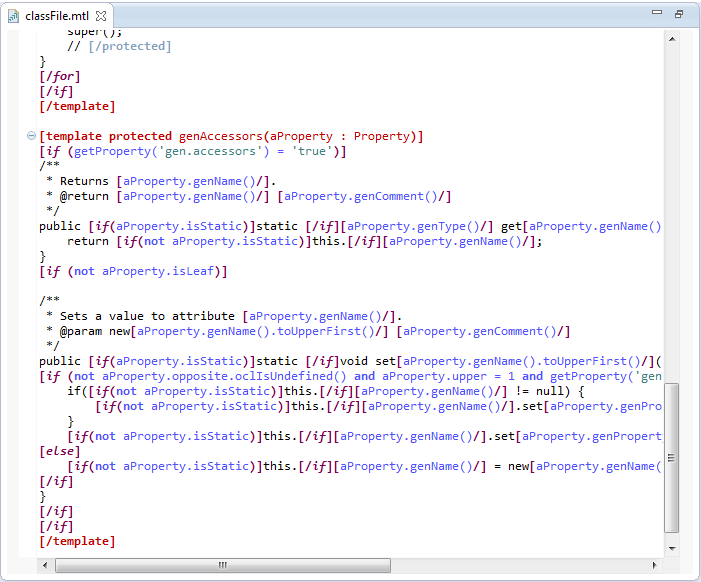
Task: Click the horizontal scrollbar thumb
Action: [222, 565]
